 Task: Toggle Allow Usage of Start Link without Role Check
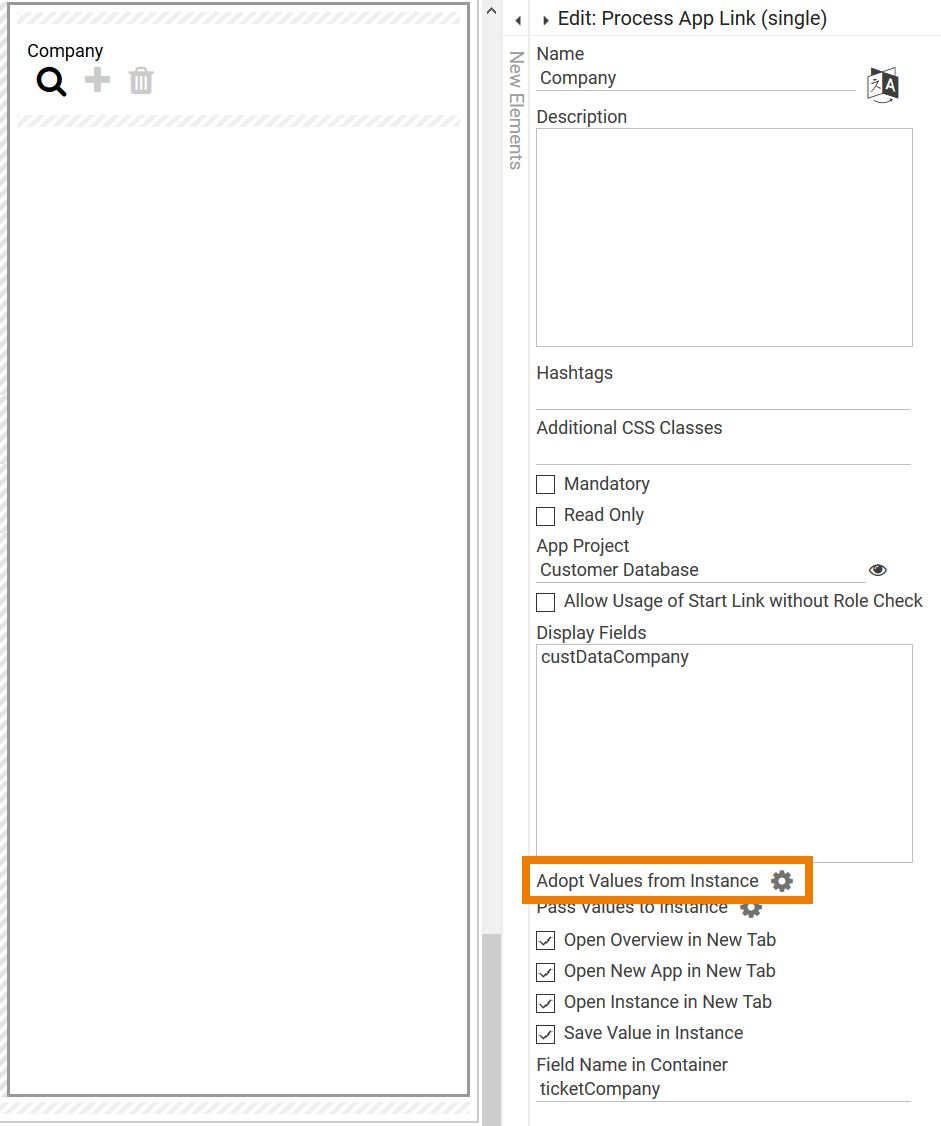(x=546, y=602)
